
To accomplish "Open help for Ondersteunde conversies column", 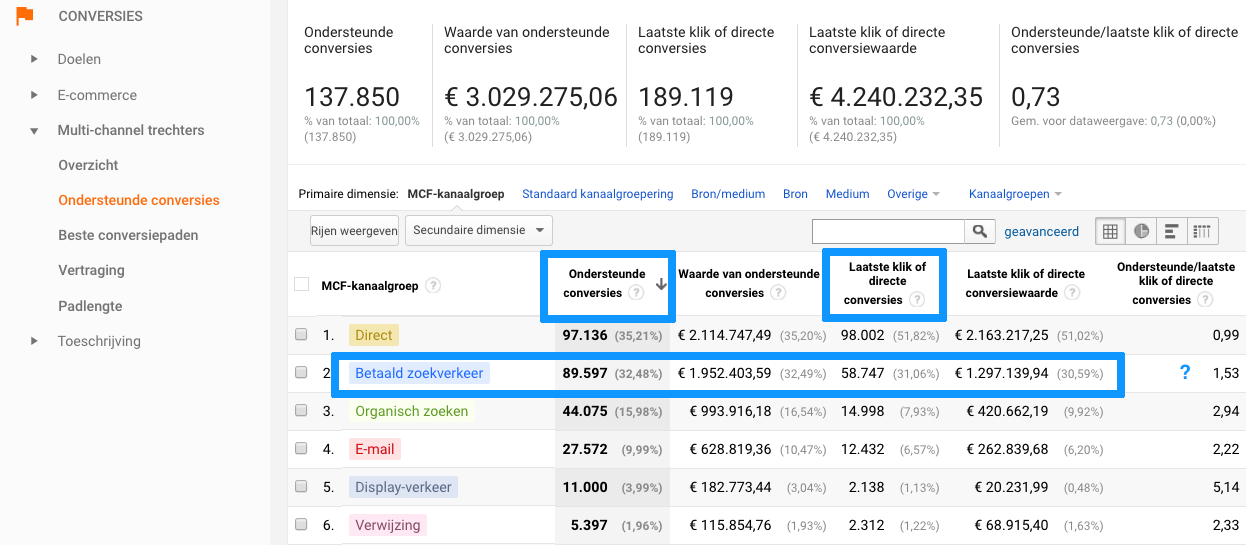I will tap(634, 293).
